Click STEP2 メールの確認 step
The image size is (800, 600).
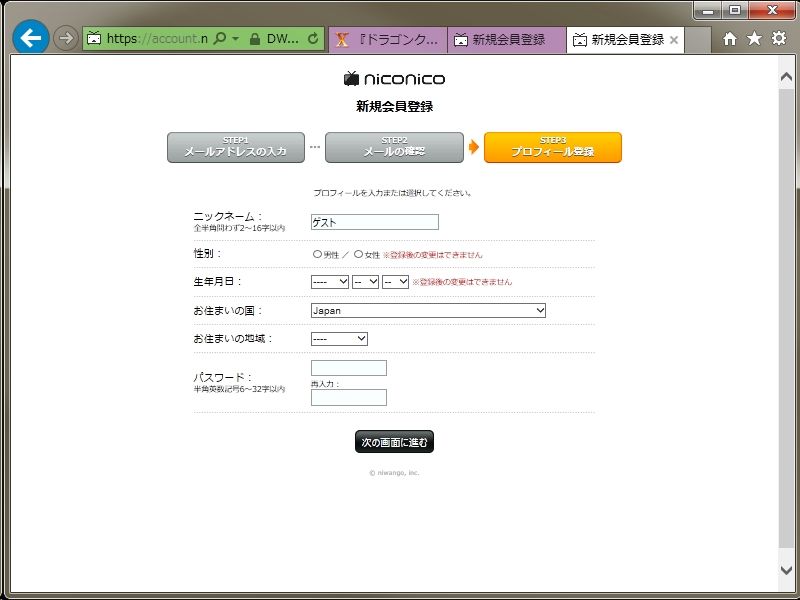tap(394, 147)
